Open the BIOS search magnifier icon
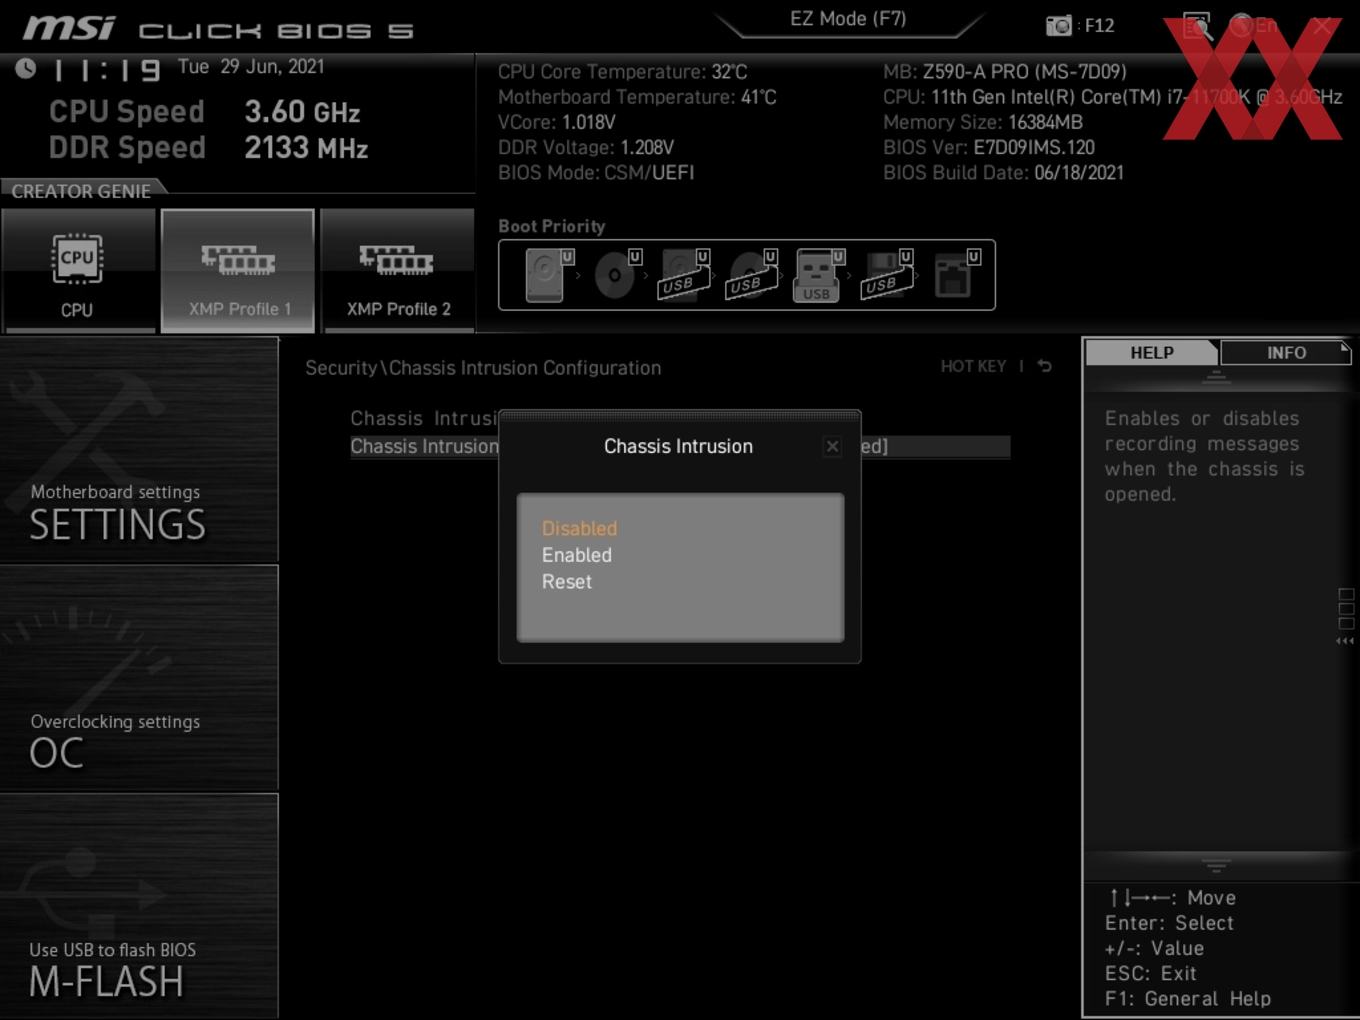Image resolution: width=1360 pixels, height=1020 pixels. click(1197, 26)
